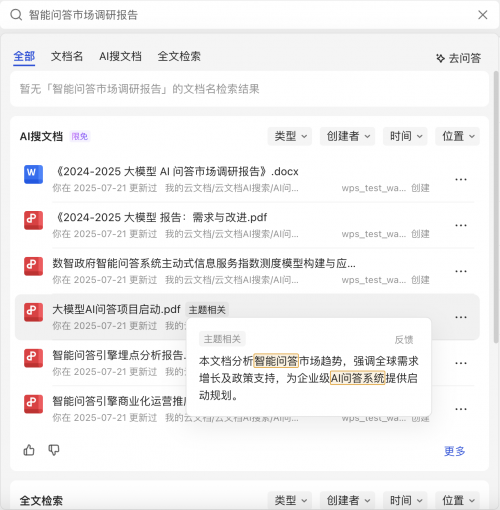Open more options for 大模型AI问答项目启动.pdf
Screen dimensions: 500x510
pyautogui.click(x=461, y=317)
